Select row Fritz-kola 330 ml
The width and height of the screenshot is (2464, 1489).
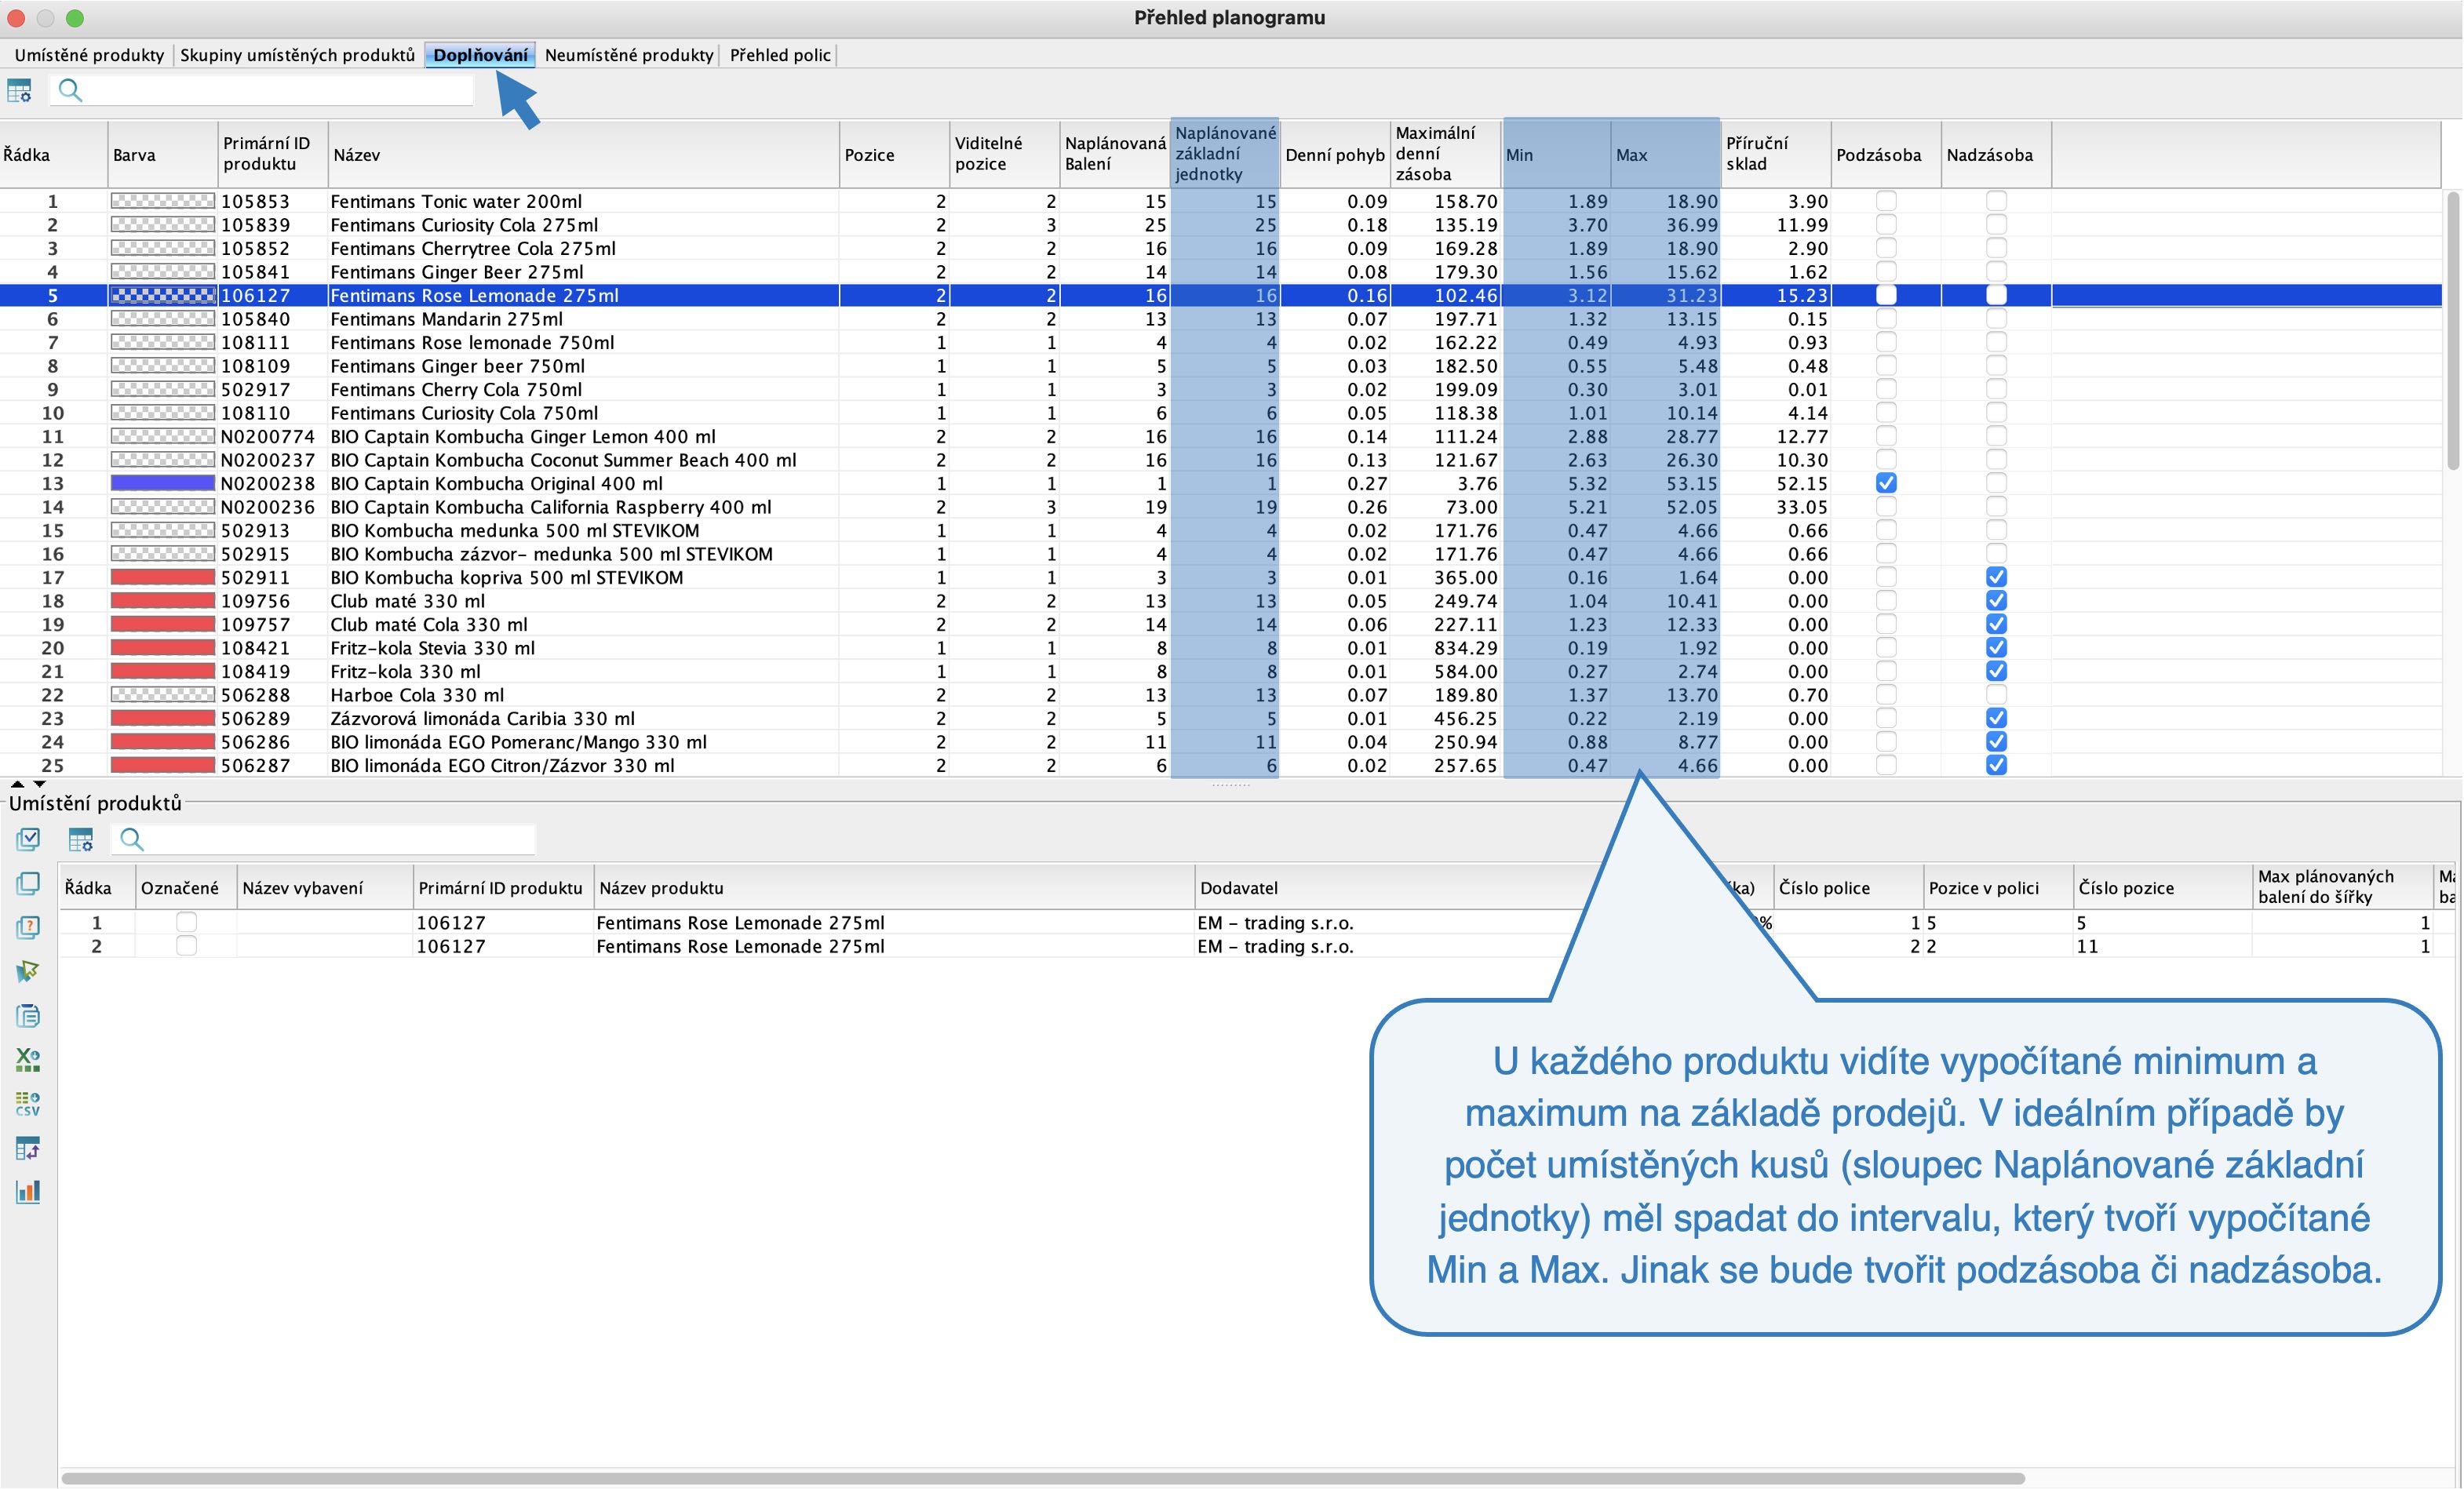1220,671
